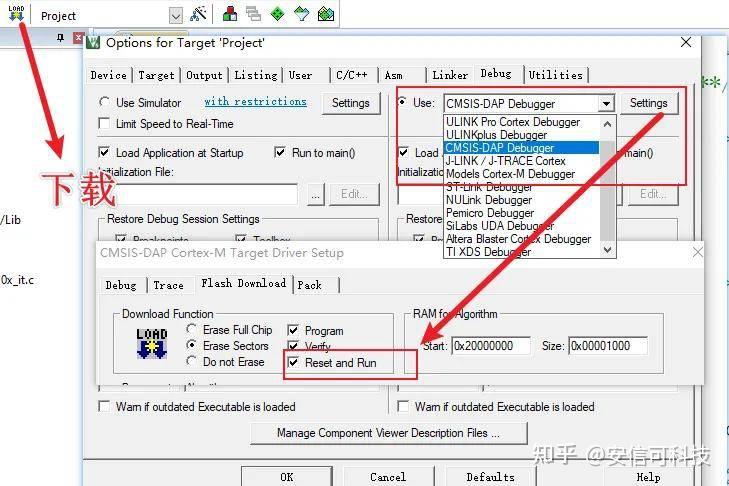Click the LOAD download icon in toolbar

tap(16, 14)
